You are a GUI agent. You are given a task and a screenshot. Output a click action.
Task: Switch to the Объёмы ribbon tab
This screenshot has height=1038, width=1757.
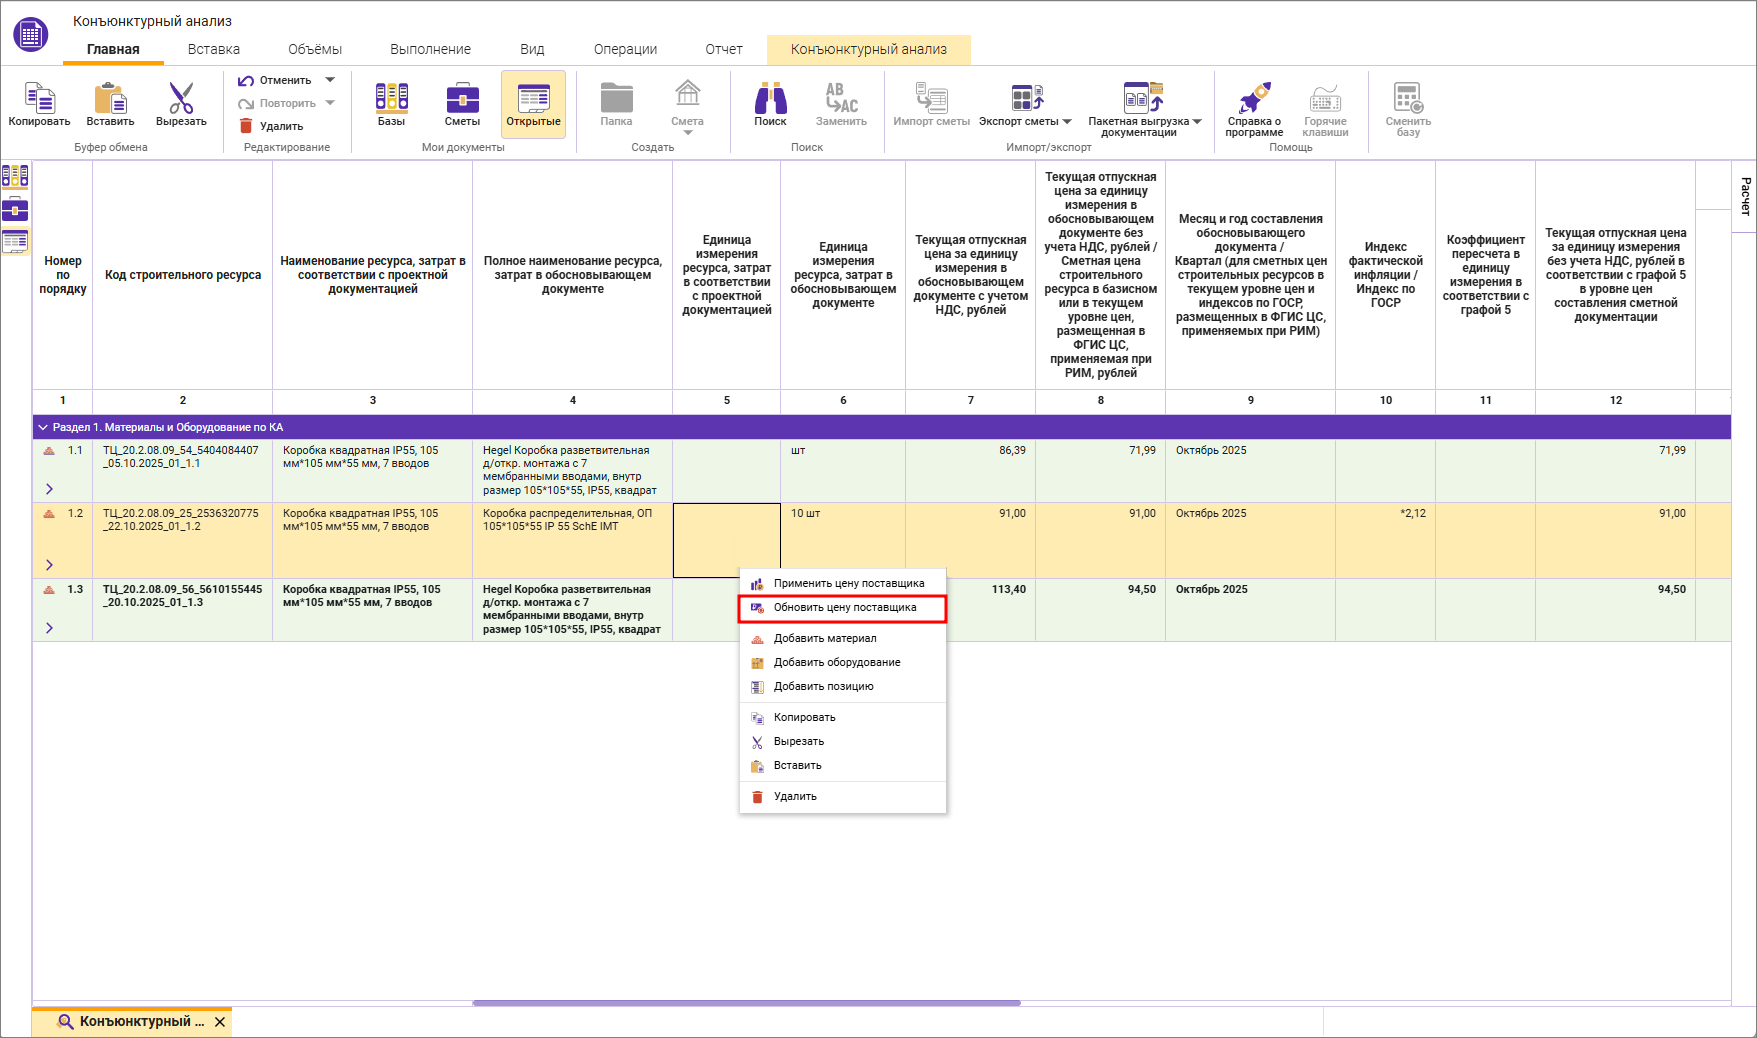(314, 49)
